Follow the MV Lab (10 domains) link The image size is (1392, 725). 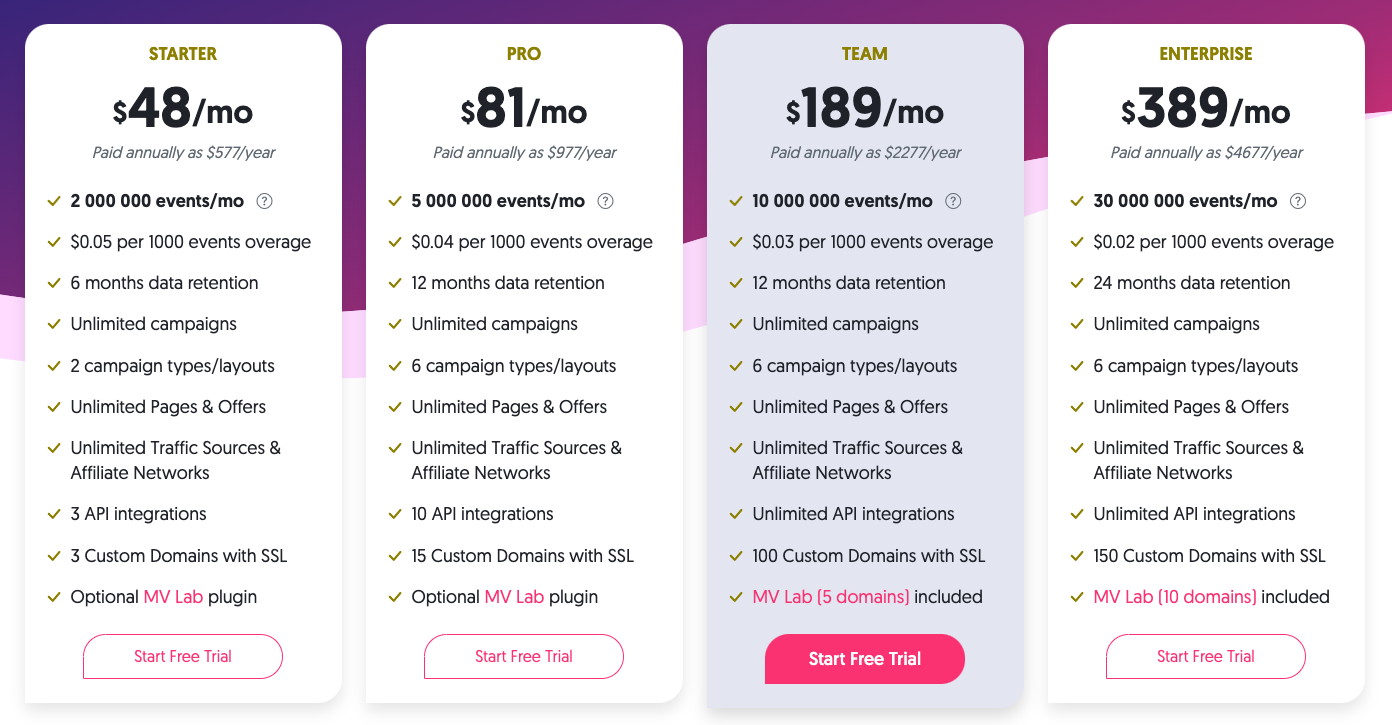[x=1175, y=597]
